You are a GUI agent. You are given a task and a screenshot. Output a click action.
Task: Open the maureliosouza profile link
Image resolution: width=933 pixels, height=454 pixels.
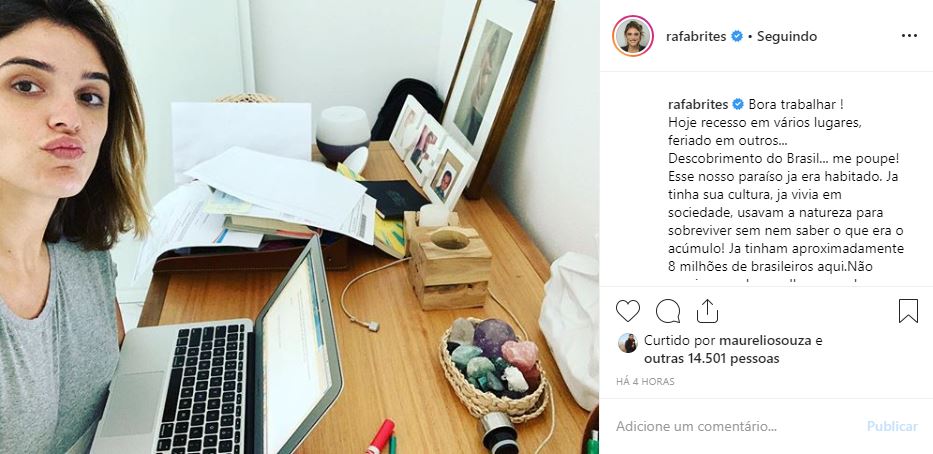pyautogui.click(x=765, y=341)
